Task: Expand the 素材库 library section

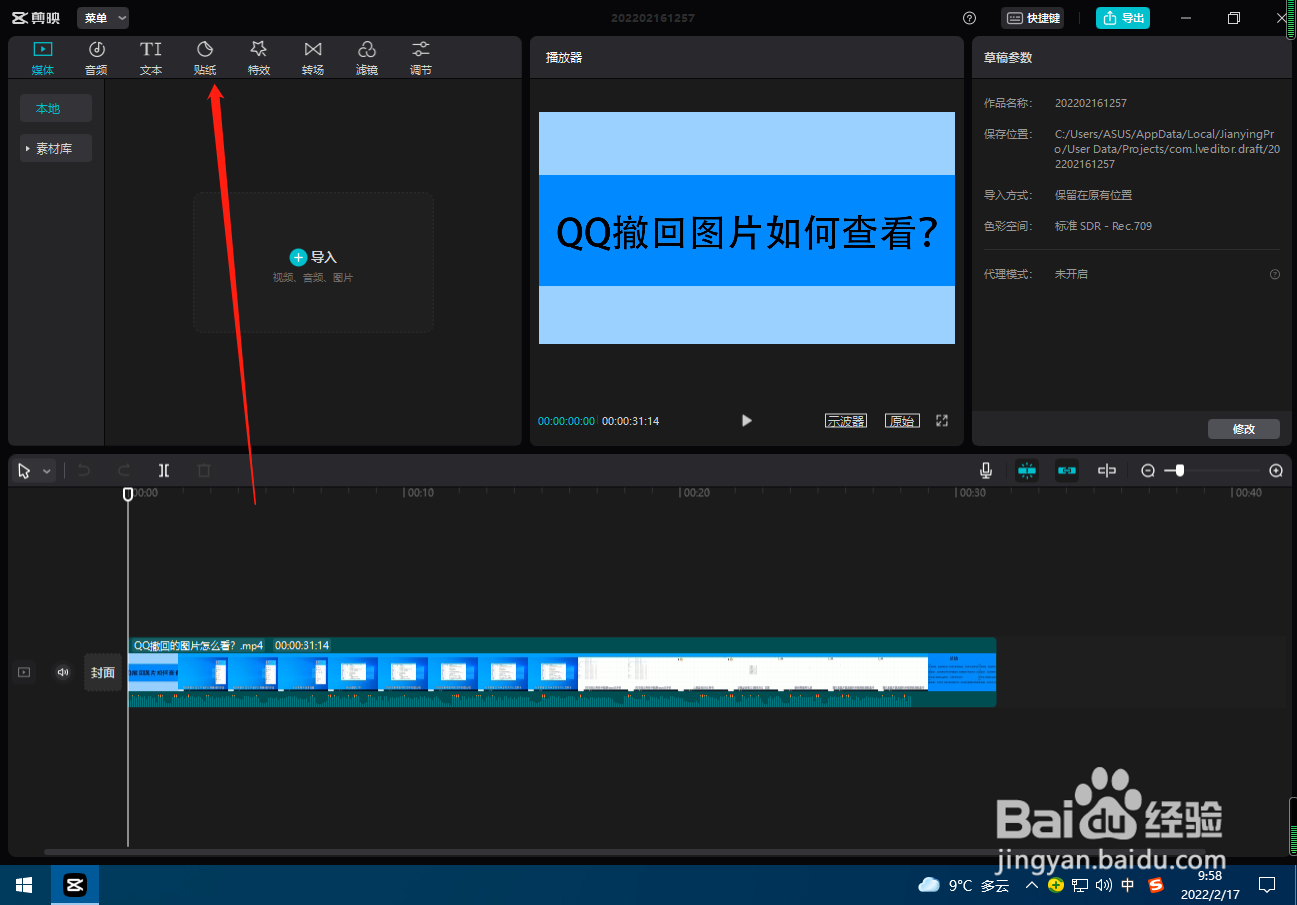Action: coord(56,148)
